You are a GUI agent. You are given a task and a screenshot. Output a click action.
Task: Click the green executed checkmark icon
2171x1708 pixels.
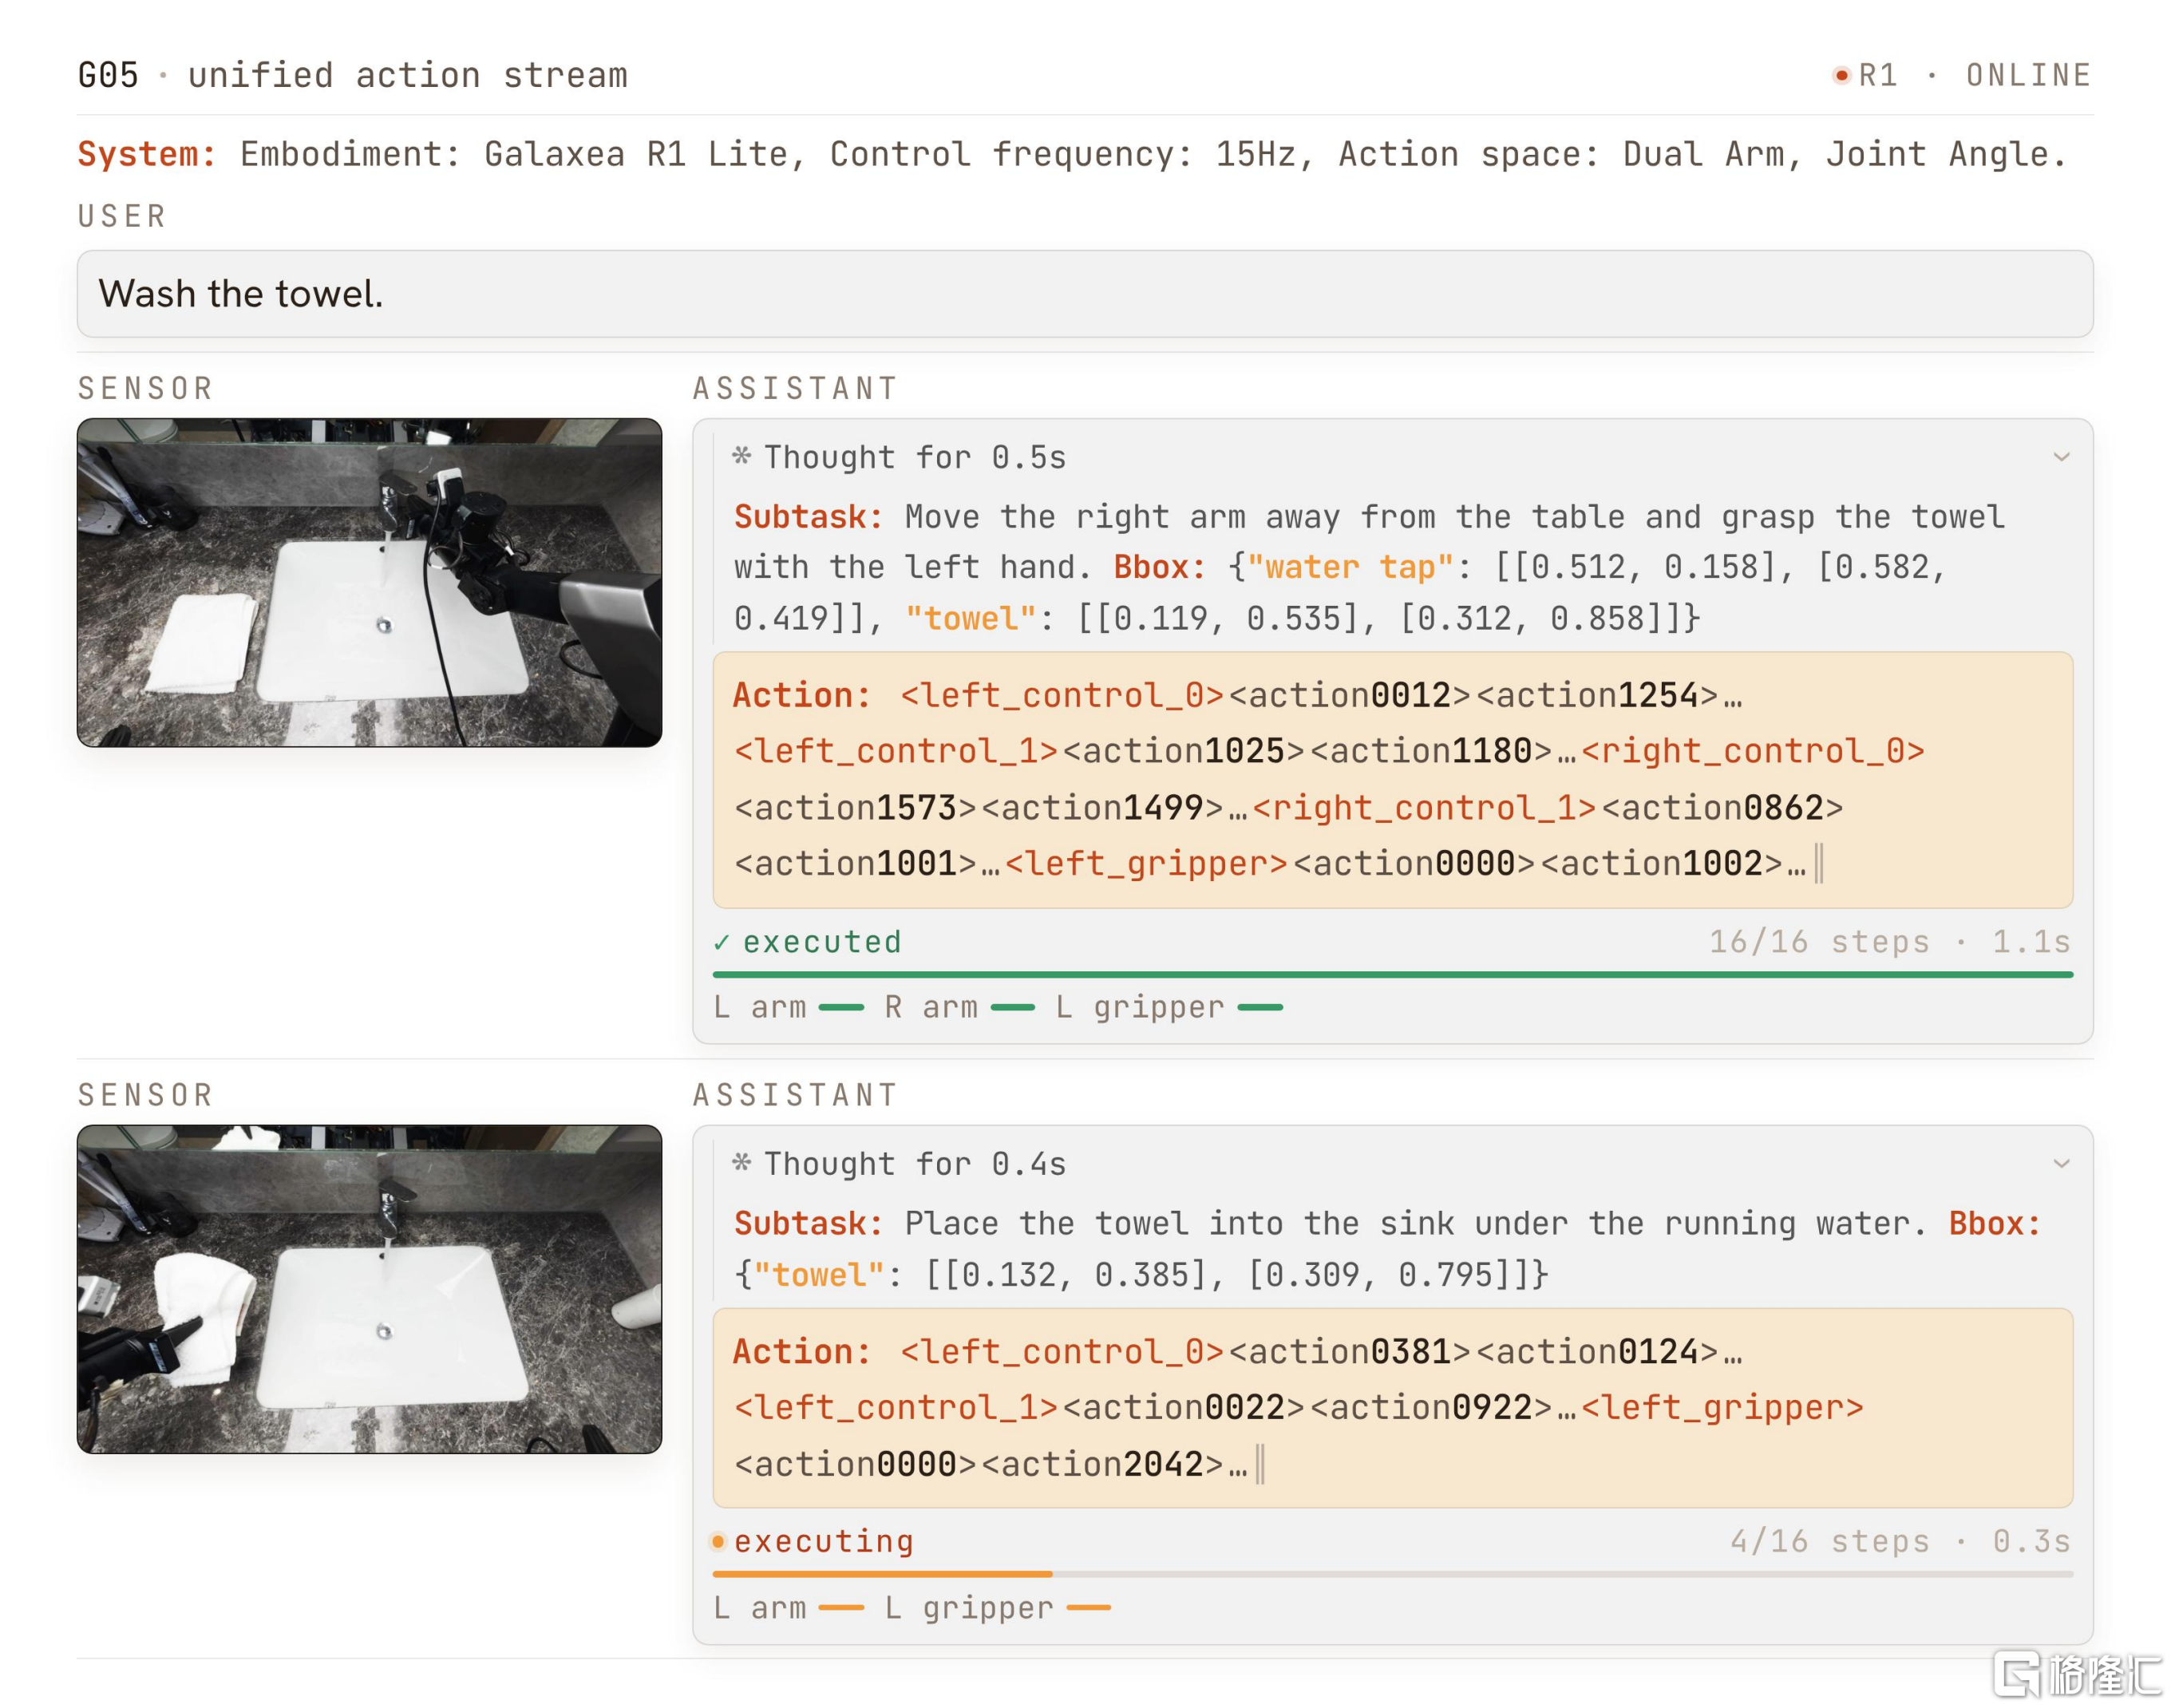tap(722, 942)
